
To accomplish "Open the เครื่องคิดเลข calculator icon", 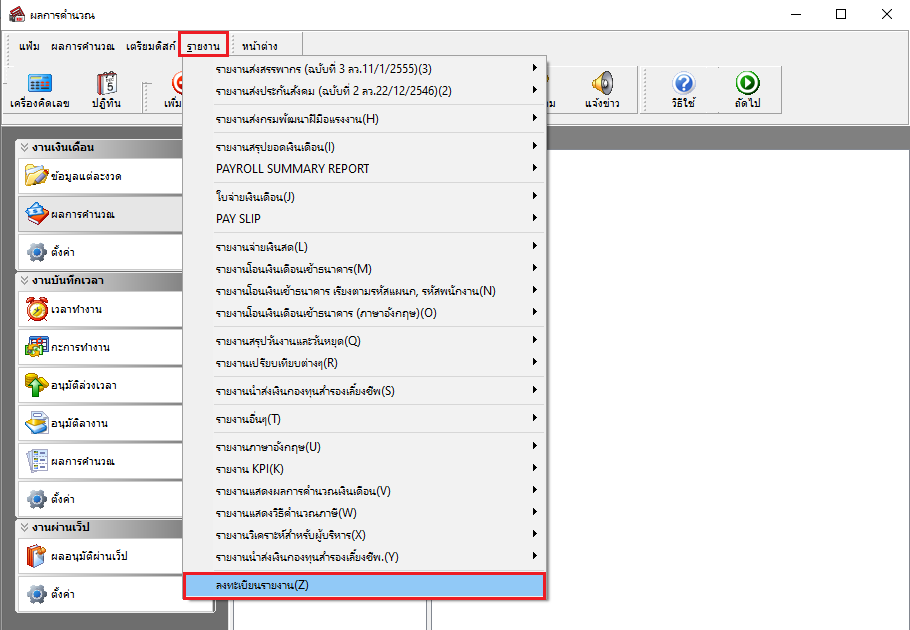I will pyautogui.click(x=39, y=84).
